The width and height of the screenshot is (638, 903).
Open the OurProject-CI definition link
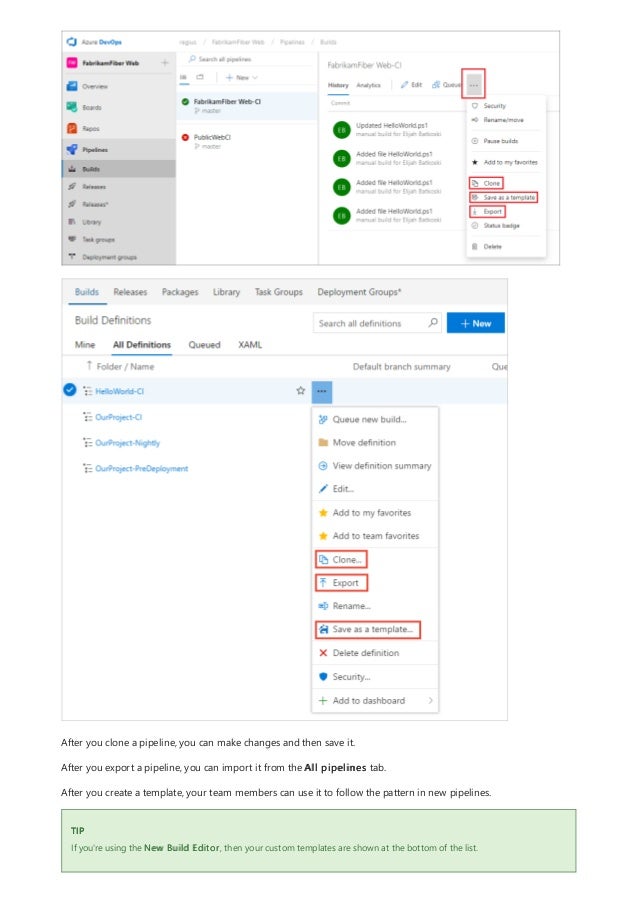119,417
